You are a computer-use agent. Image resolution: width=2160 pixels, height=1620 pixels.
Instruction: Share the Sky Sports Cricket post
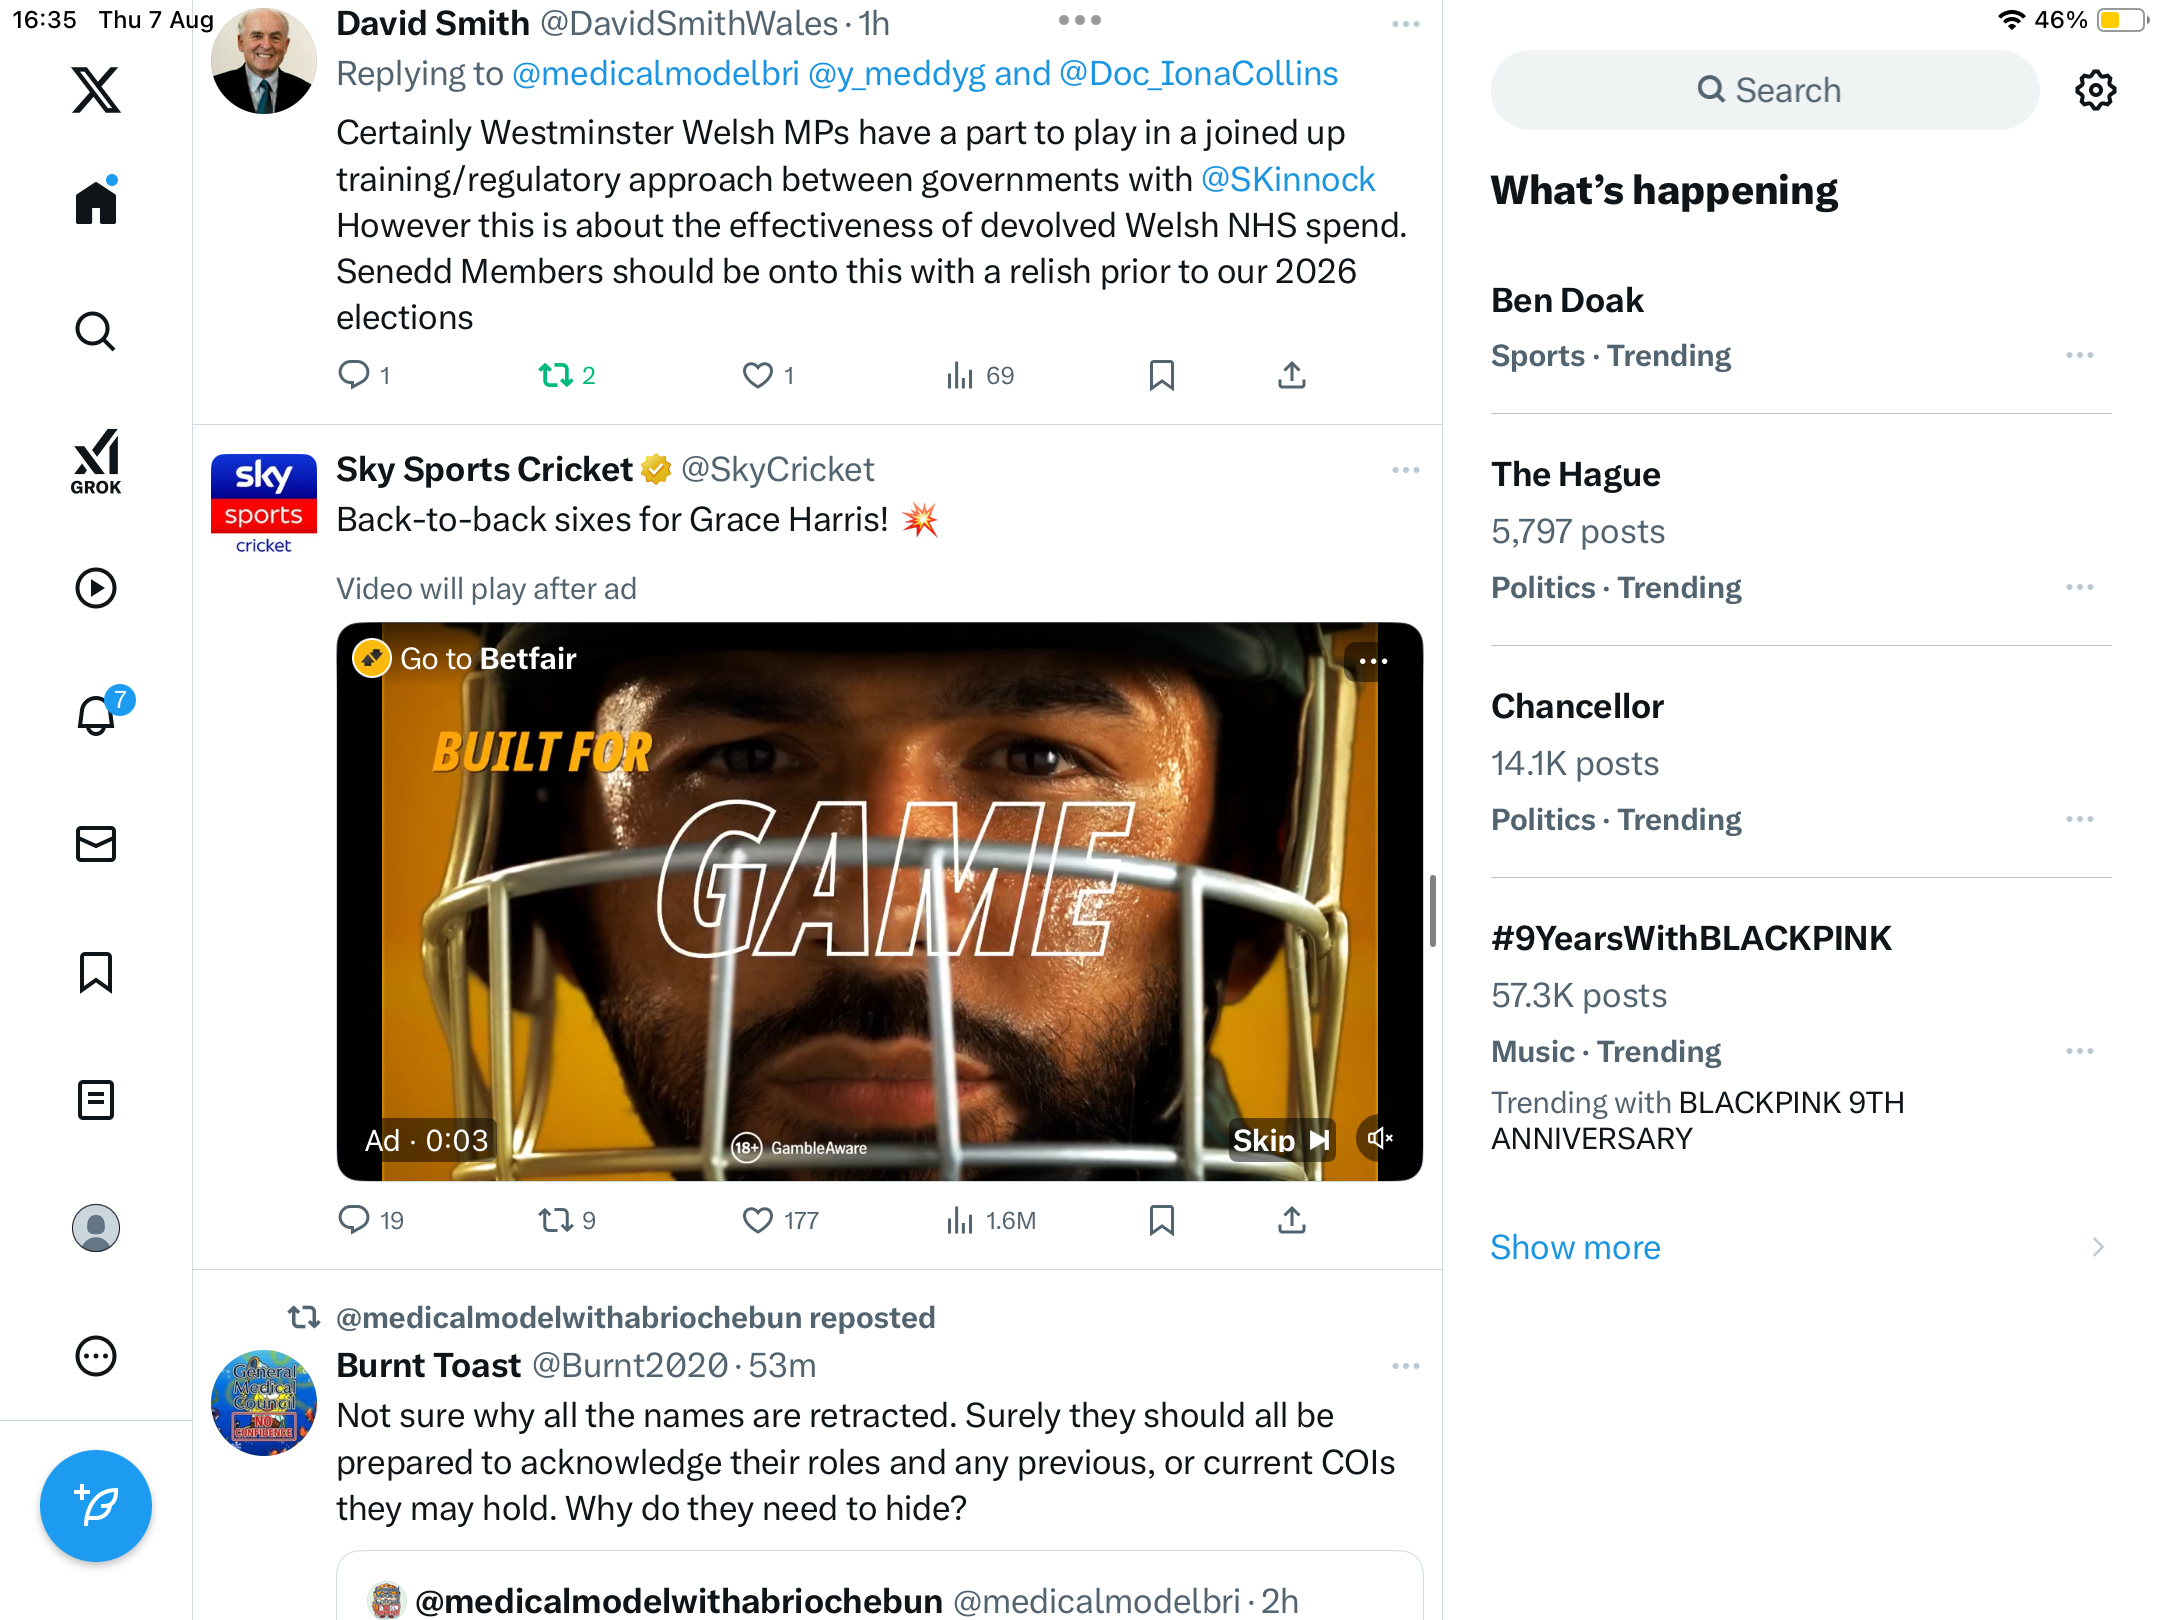1291,1220
